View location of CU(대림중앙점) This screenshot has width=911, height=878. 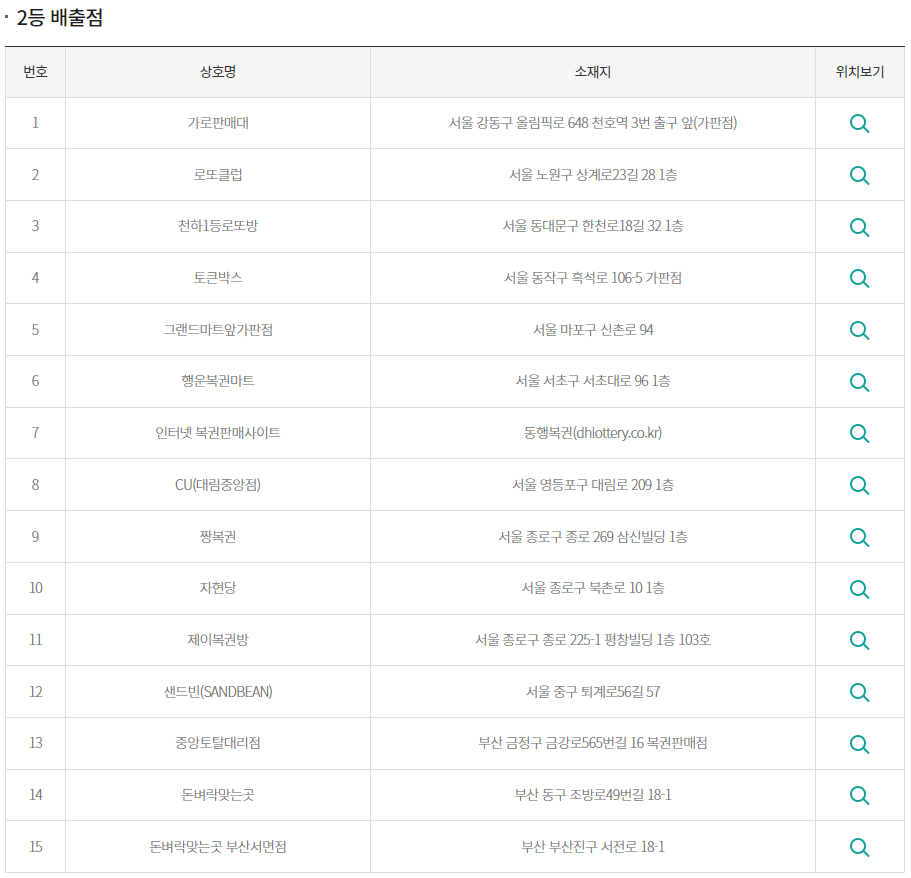click(859, 485)
